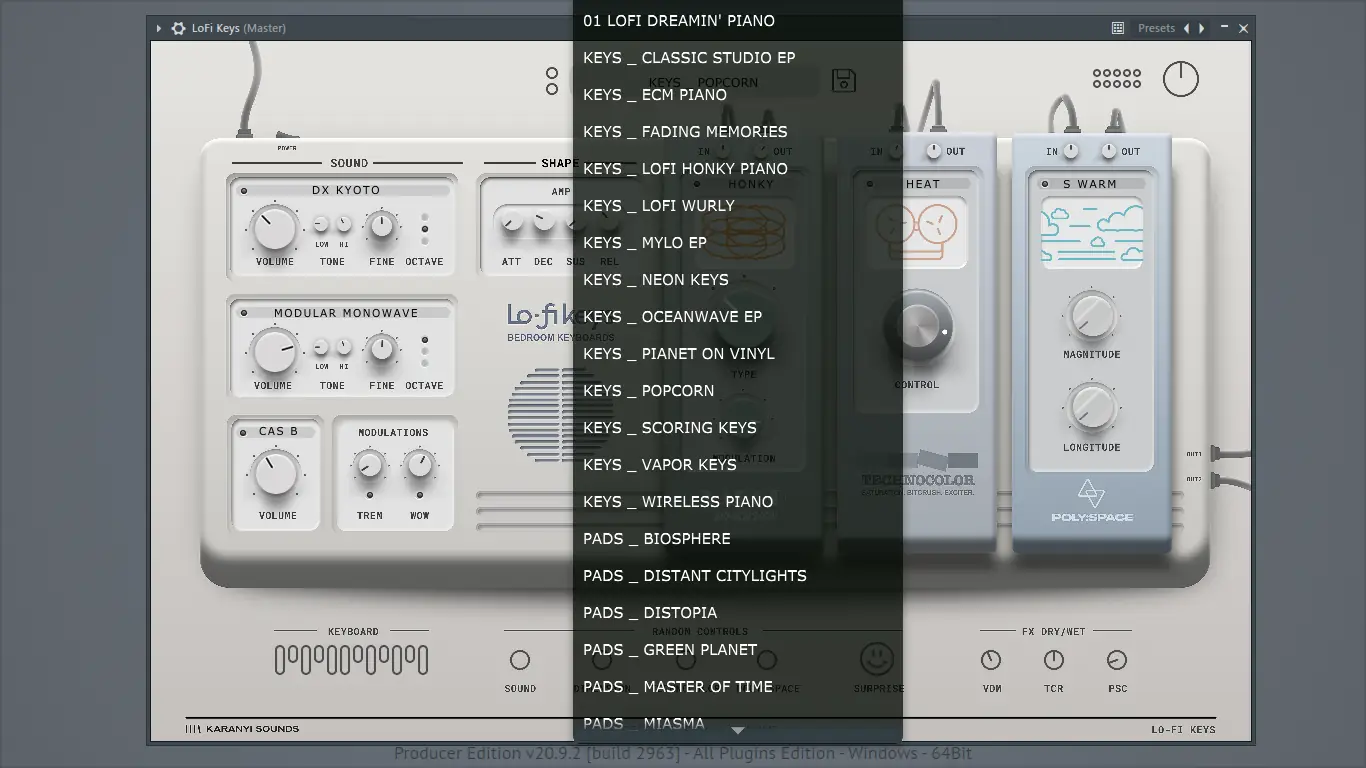Click the VDM dry/wet knob
Image resolution: width=1366 pixels, height=768 pixels.
(991, 660)
